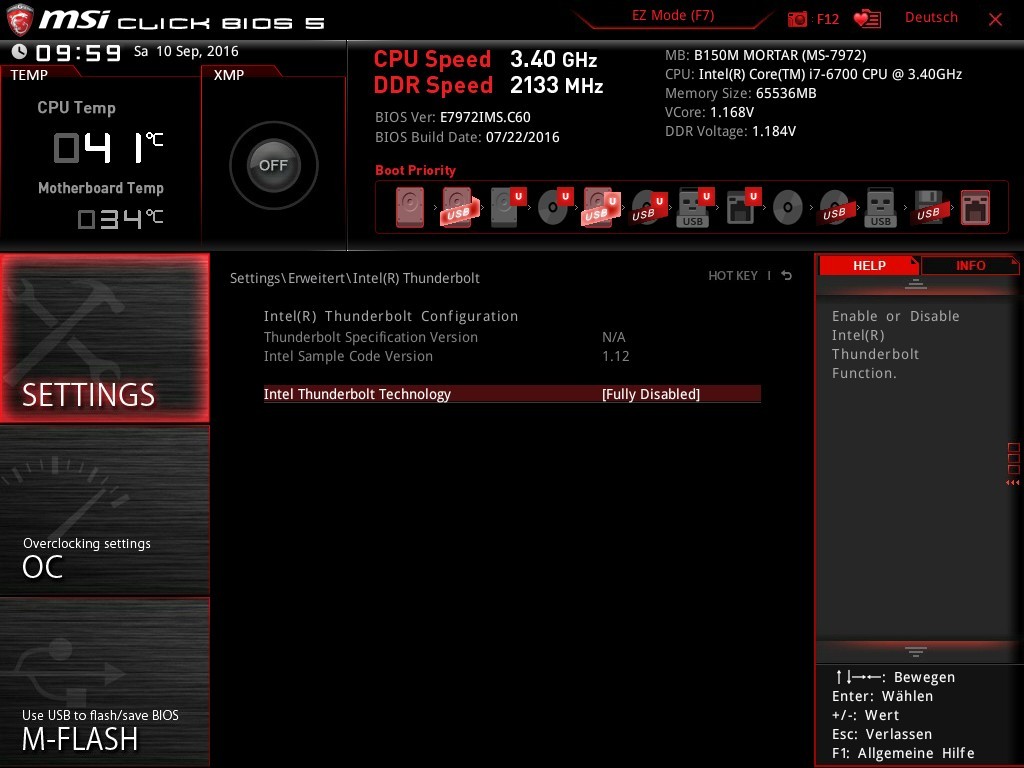Image resolution: width=1024 pixels, height=768 pixels.
Task: Click the Motherboard Temp 034 reading
Action: pos(120,219)
